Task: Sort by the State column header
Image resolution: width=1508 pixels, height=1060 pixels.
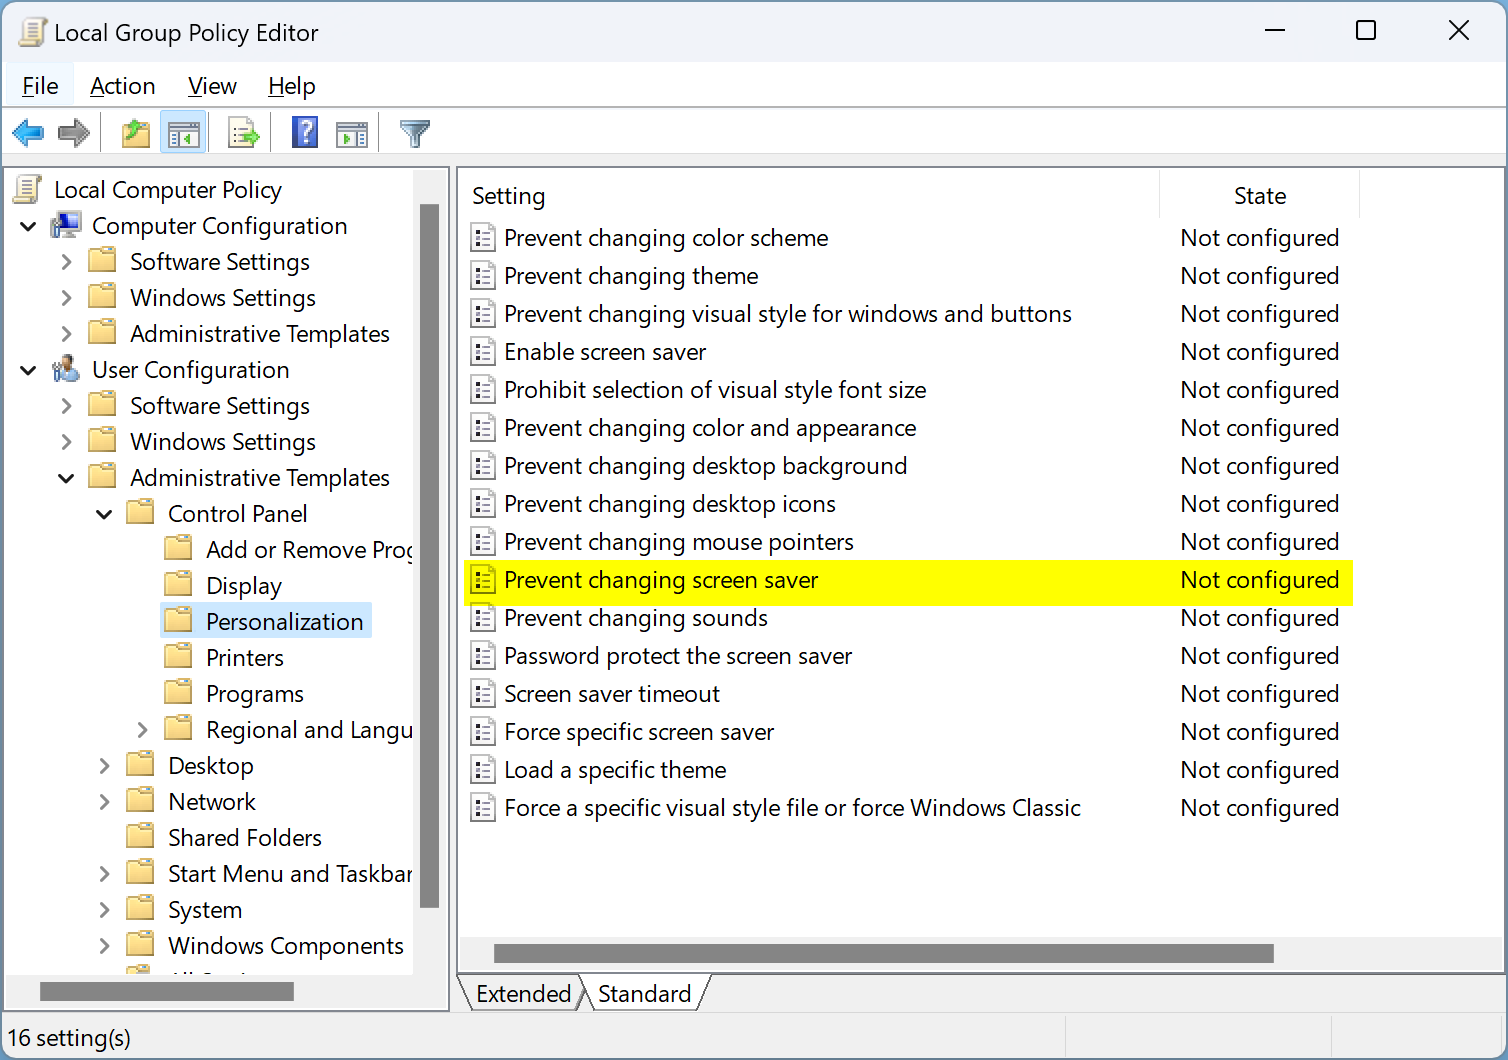Action: (1259, 196)
